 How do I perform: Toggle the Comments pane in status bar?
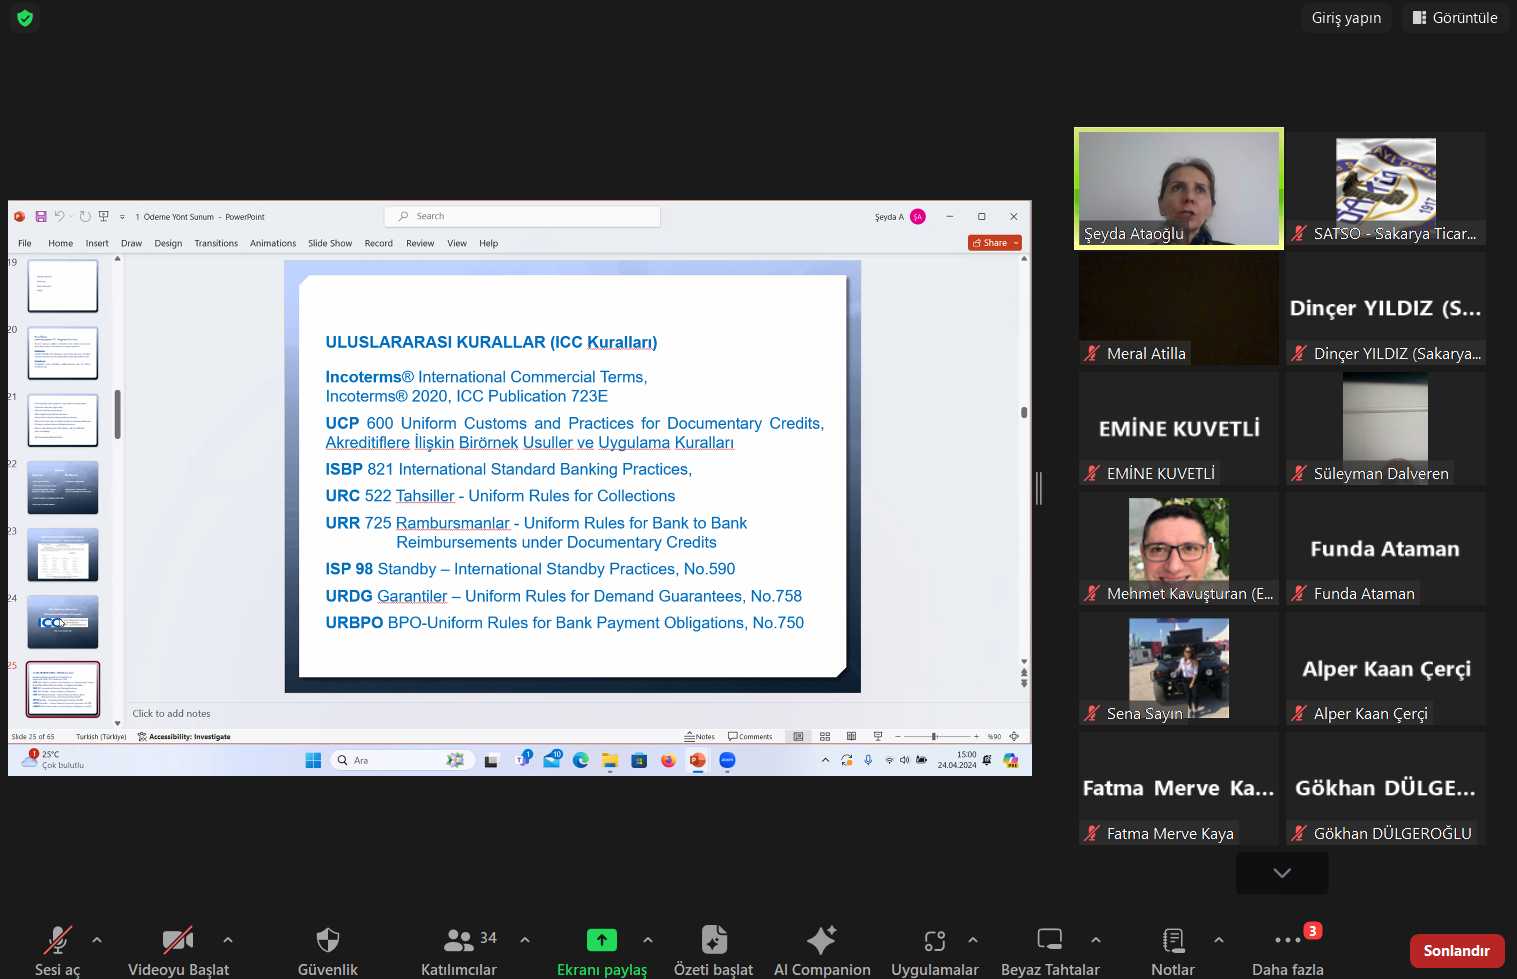pyautogui.click(x=750, y=736)
